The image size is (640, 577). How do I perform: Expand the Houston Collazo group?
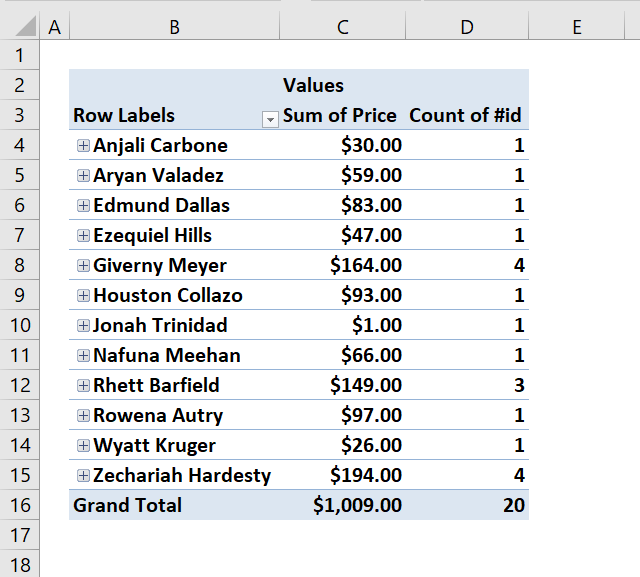tap(83, 295)
